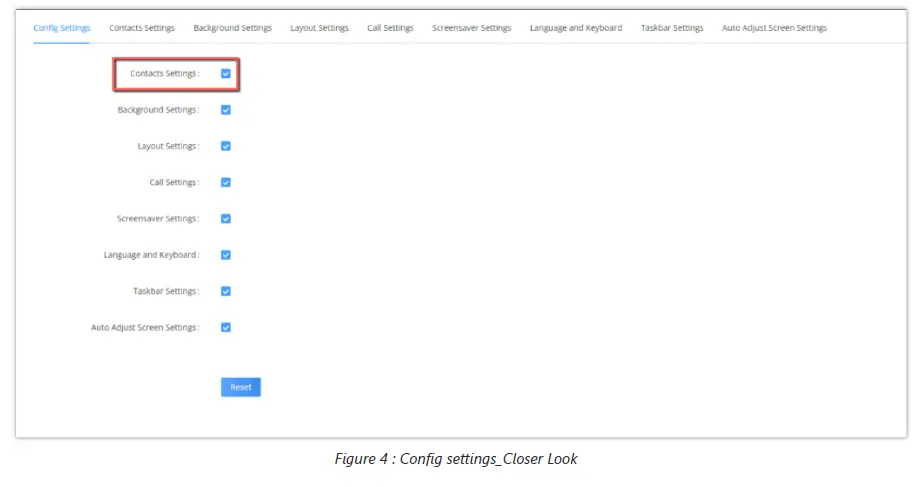The width and height of the screenshot is (916, 487).
Task: Click the 'Figure 4 : Config settings_Closer Look' caption
Action: point(456,459)
